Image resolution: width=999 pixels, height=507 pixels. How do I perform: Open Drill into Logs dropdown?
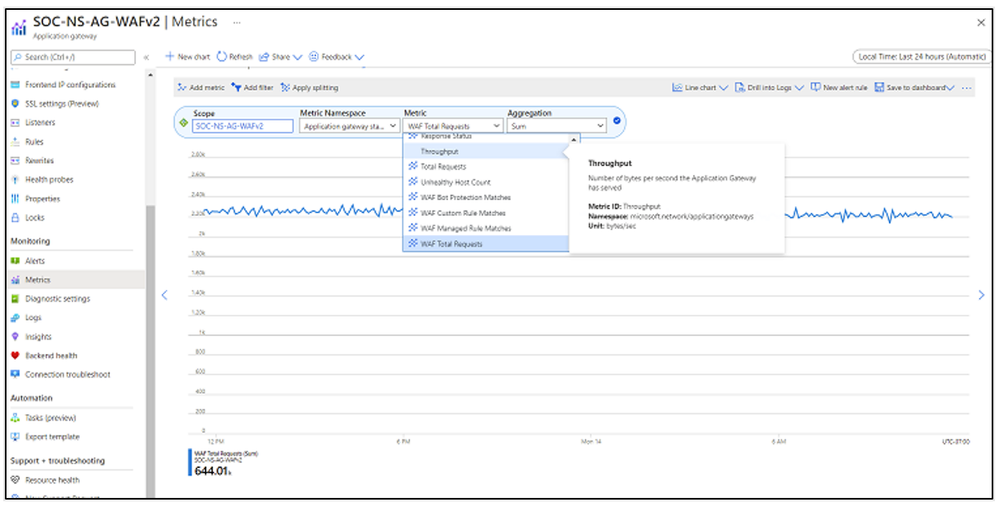tap(769, 88)
